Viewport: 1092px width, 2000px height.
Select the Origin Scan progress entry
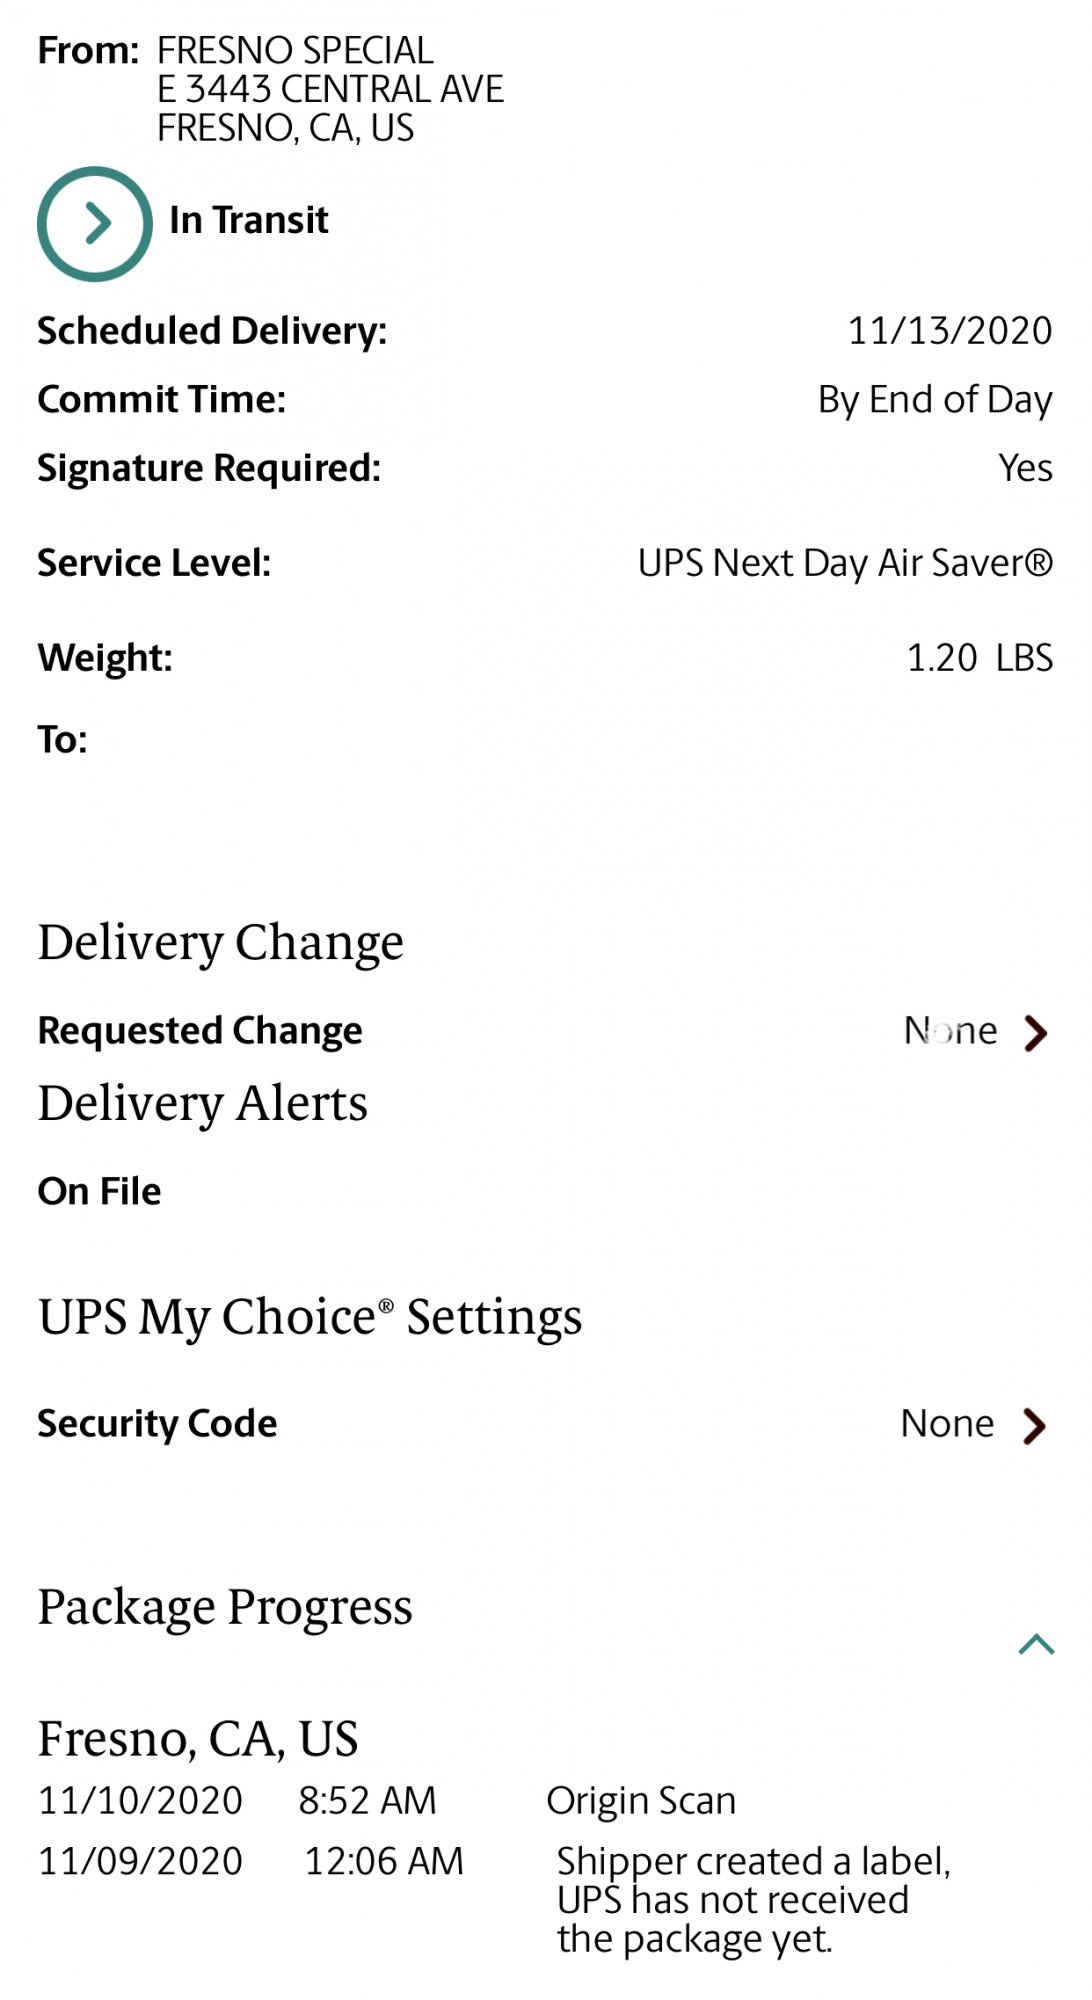(x=641, y=1801)
